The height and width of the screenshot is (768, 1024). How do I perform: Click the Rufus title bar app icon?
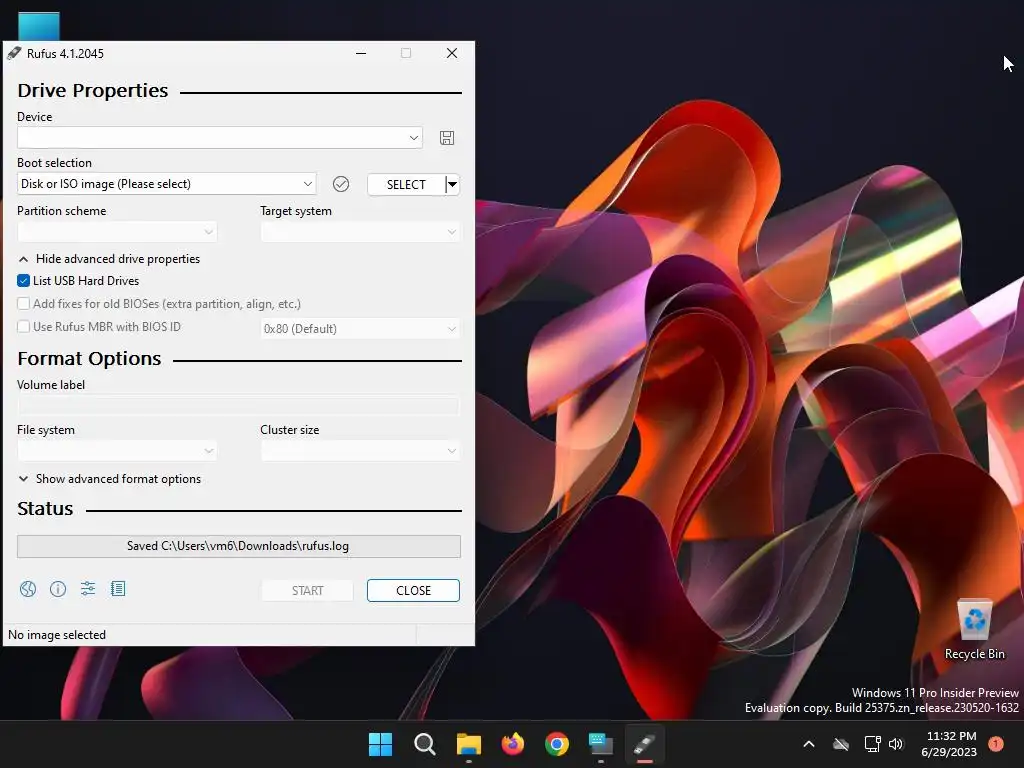point(14,54)
